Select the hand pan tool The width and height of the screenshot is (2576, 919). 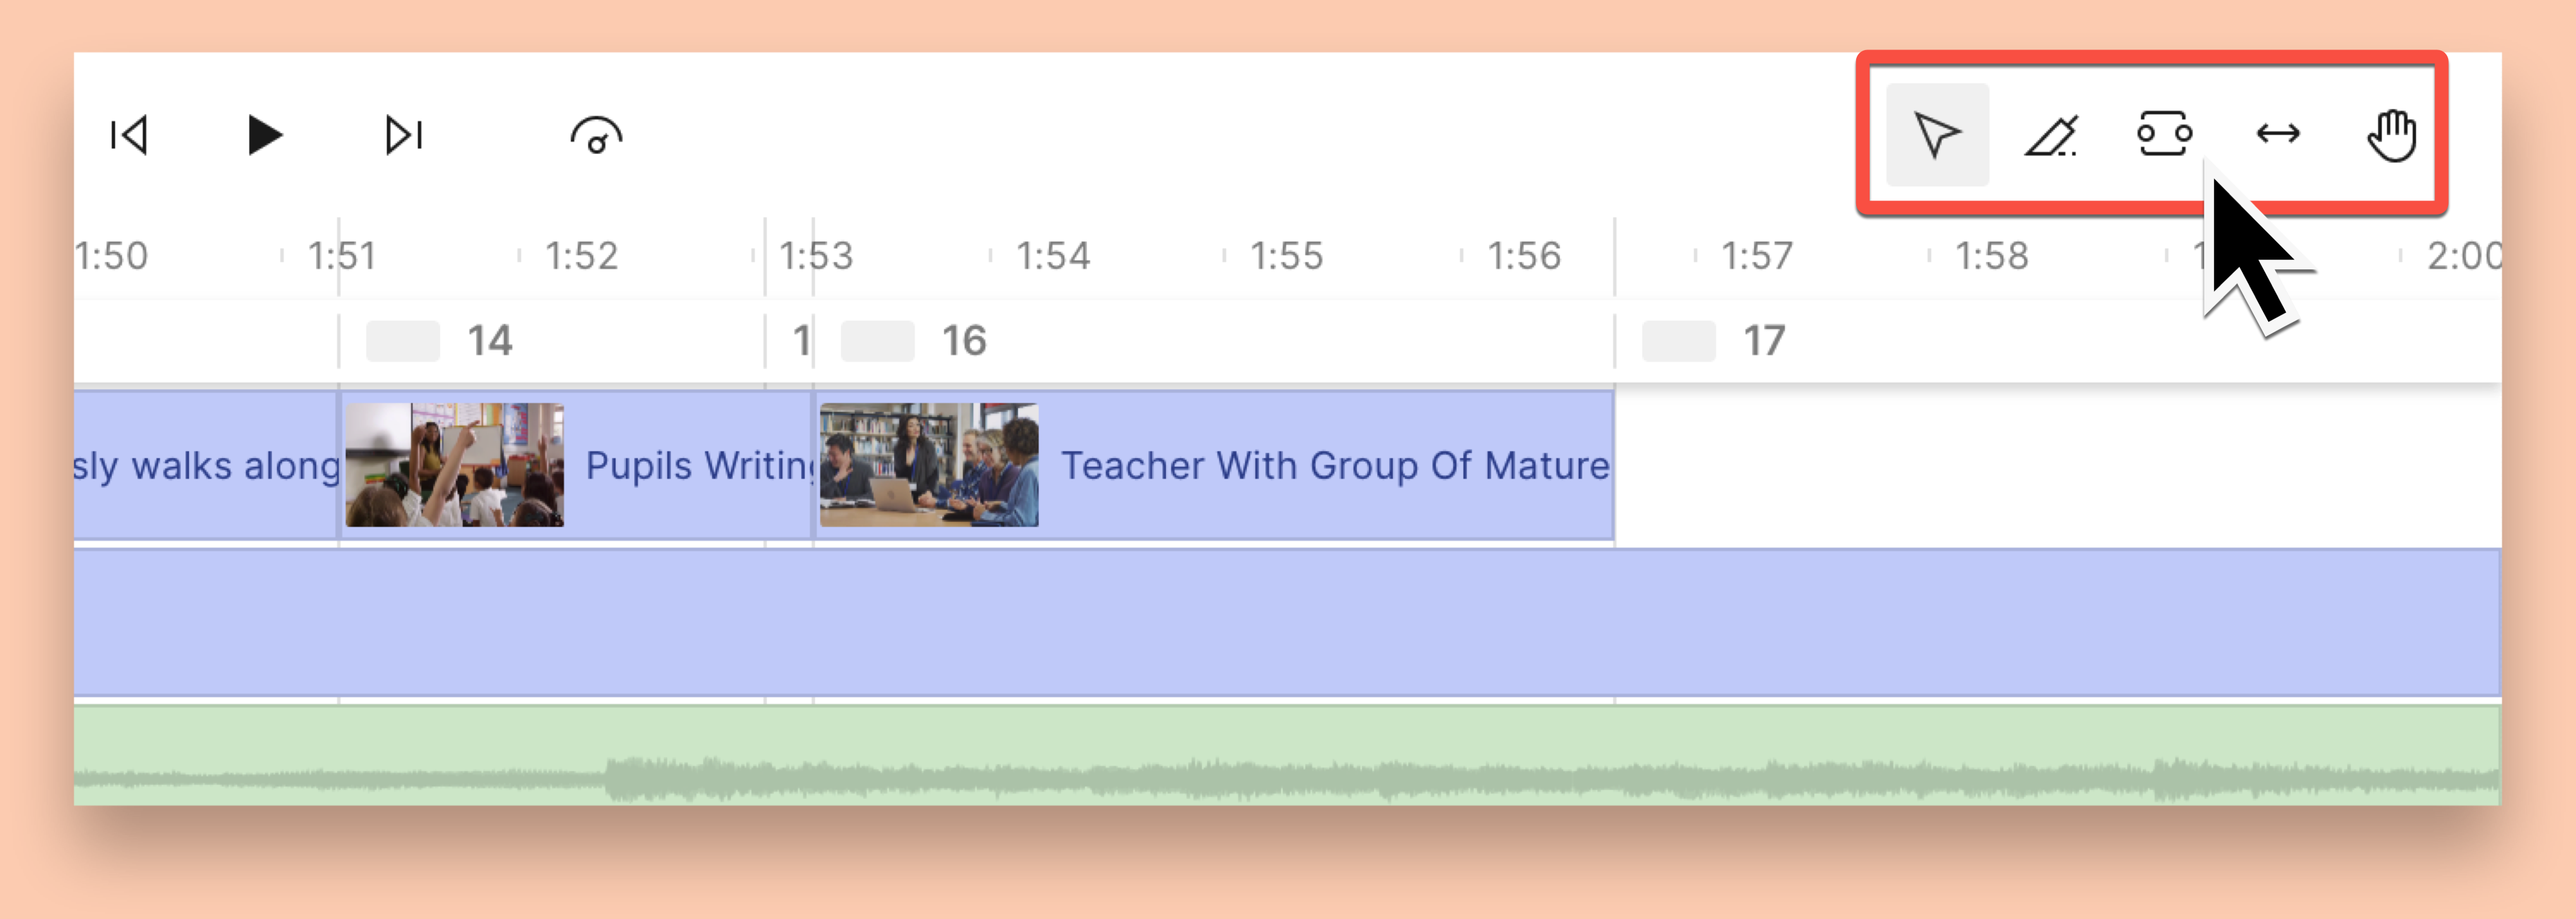(2392, 134)
